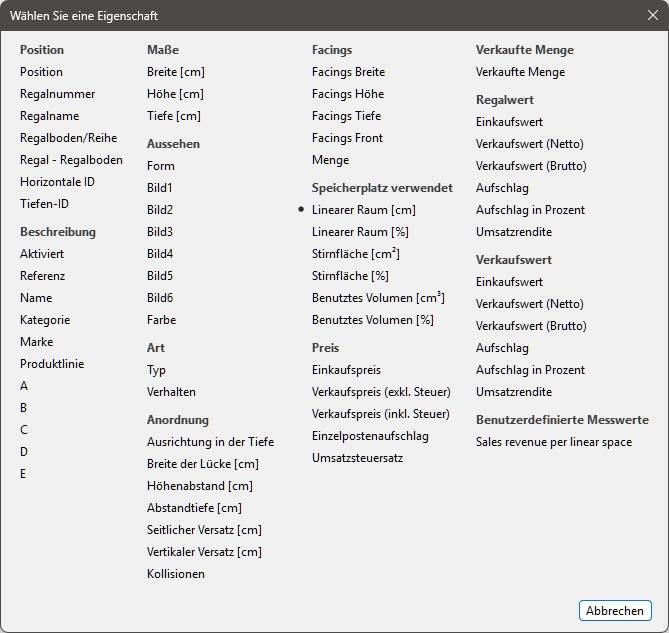This screenshot has height=633, width=669.
Task: Choose Verkaufte Menge property item
Action: pyautogui.click(x=520, y=72)
